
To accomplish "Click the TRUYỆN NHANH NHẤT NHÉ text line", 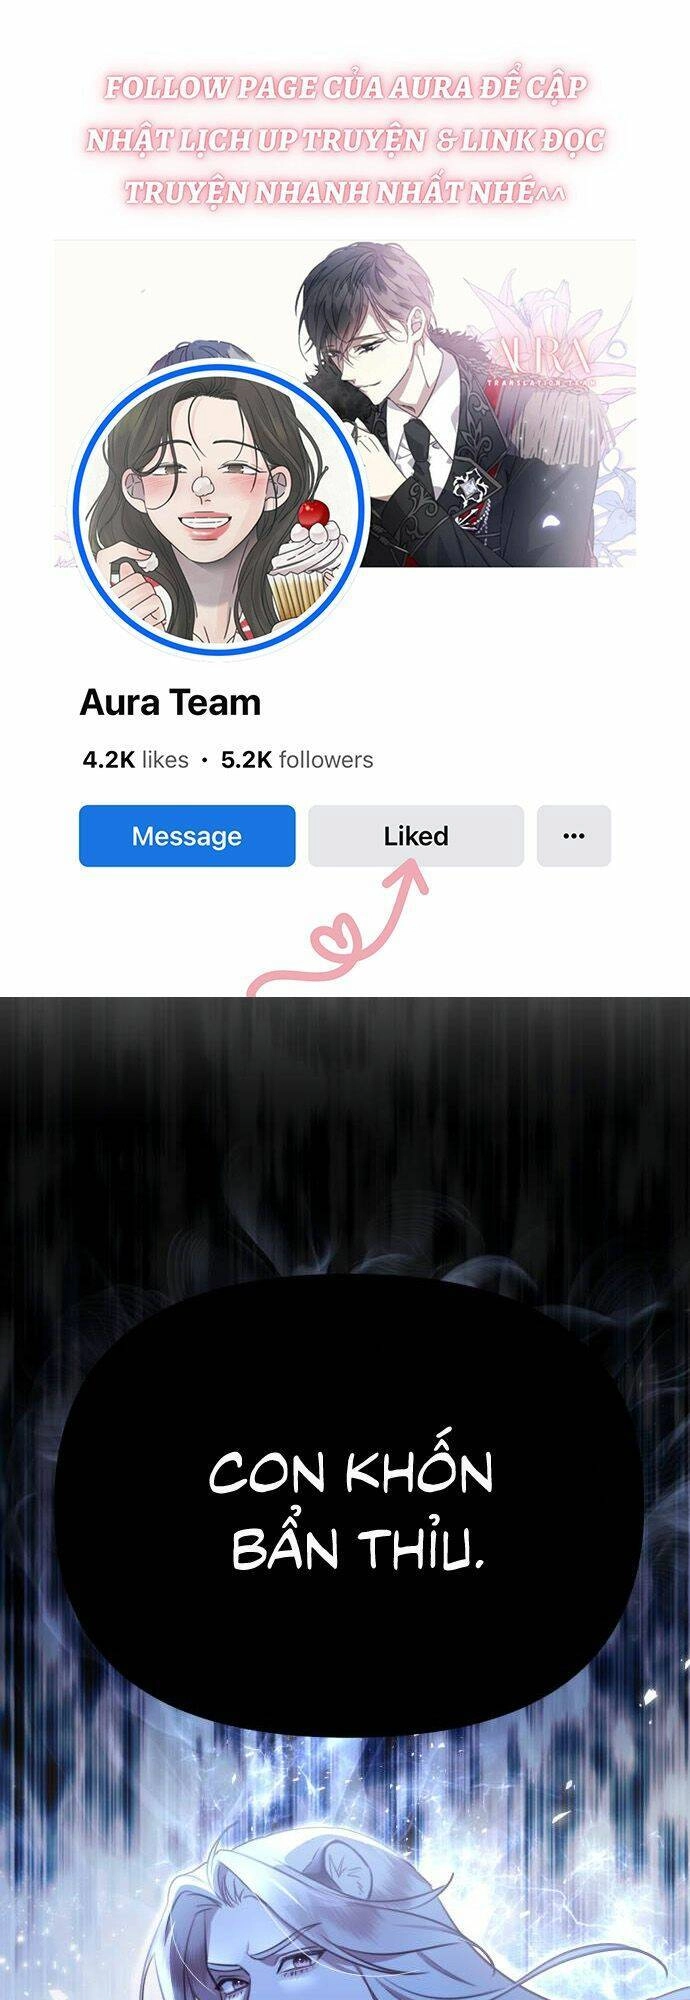I will (x=346, y=192).
